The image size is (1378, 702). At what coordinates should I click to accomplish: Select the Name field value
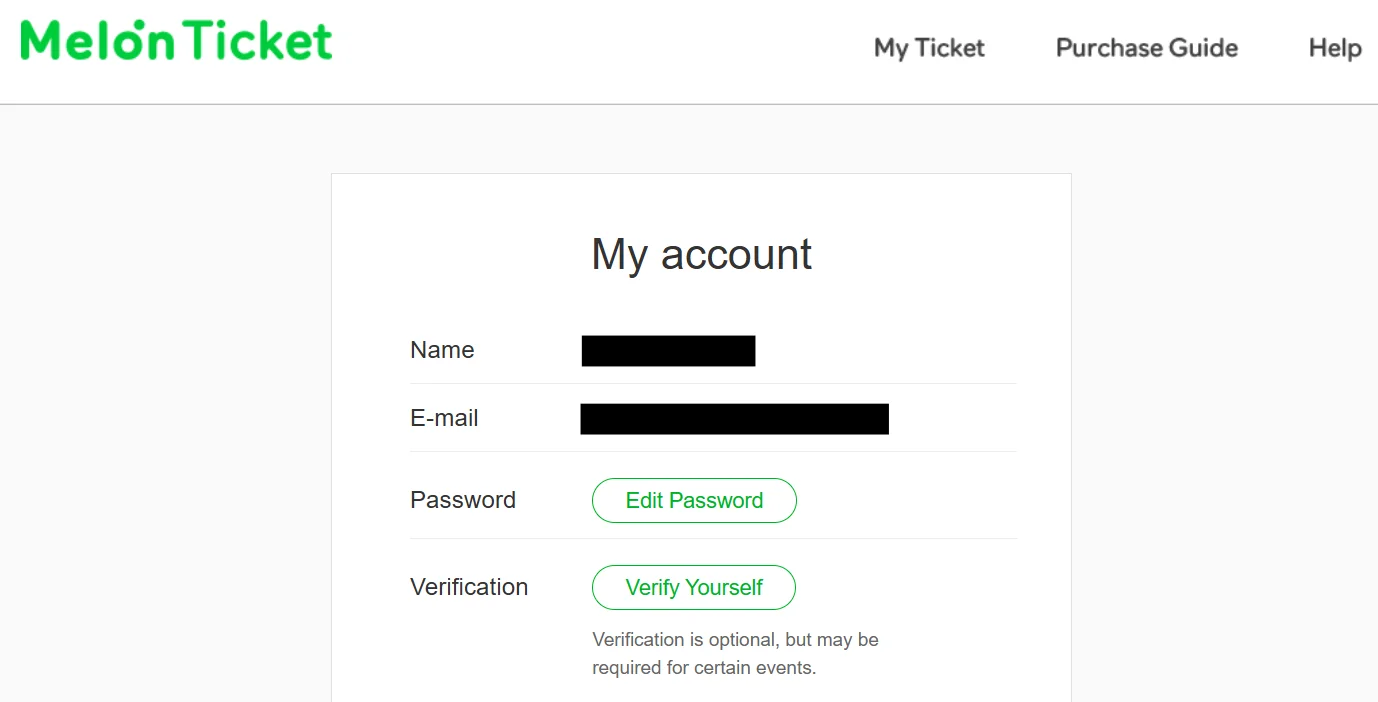tap(667, 350)
